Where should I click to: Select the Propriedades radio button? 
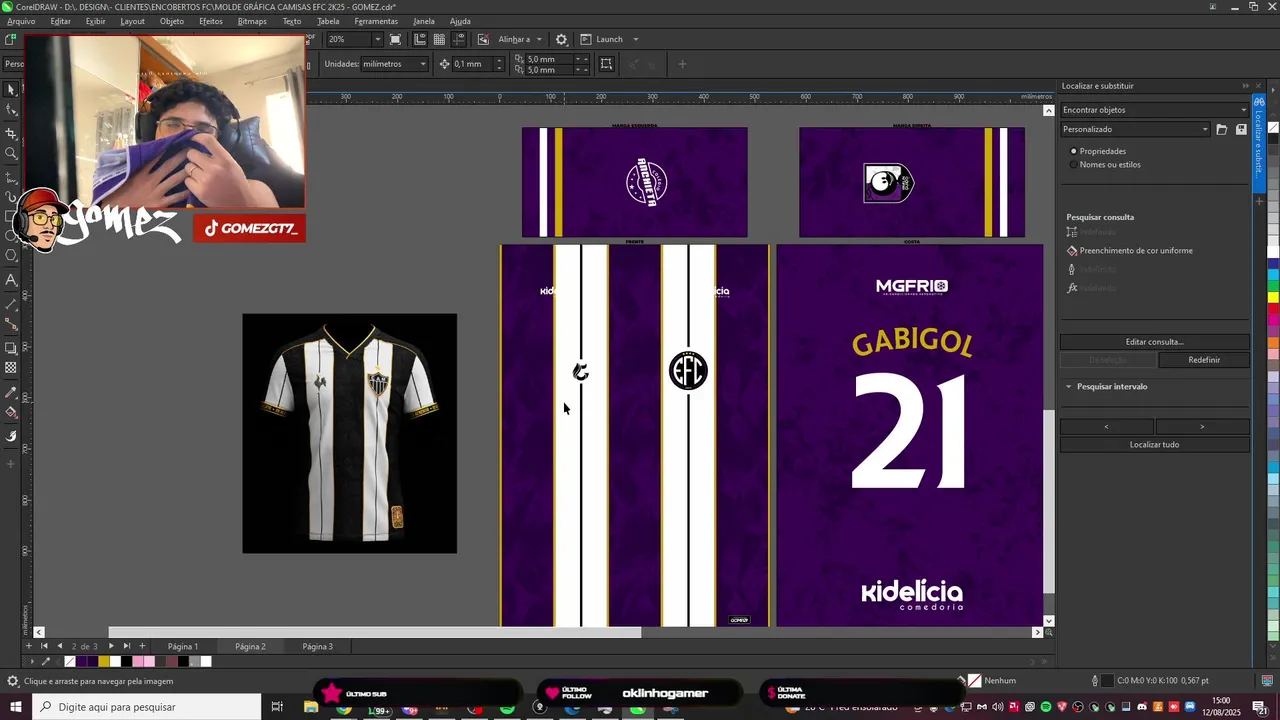click(x=1074, y=151)
